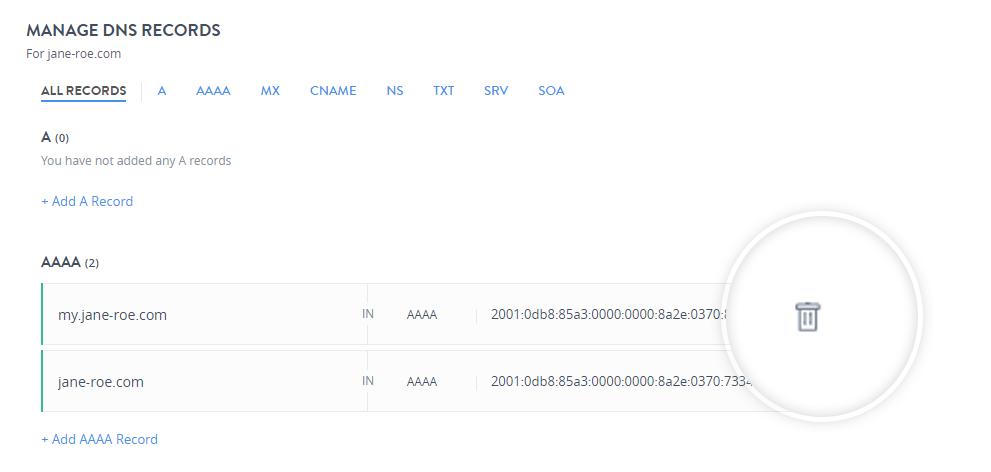The height and width of the screenshot is (472, 991).
Task: Select the jane-roe.com record hostname in the AAAA list
Action: pos(100,381)
